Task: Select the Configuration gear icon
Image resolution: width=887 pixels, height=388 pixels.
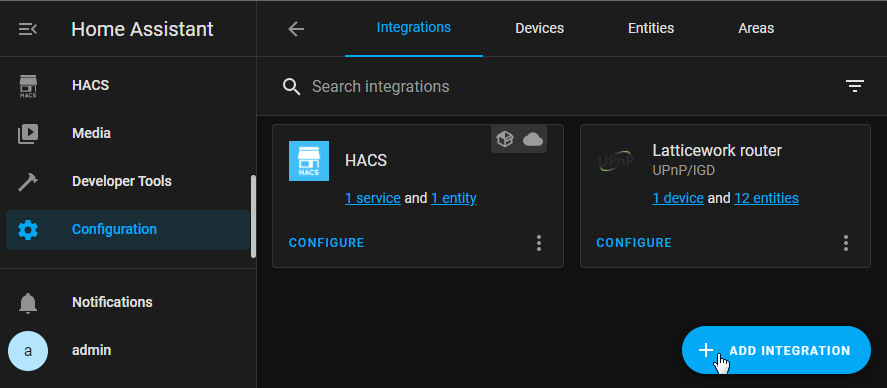Action: coord(28,230)
